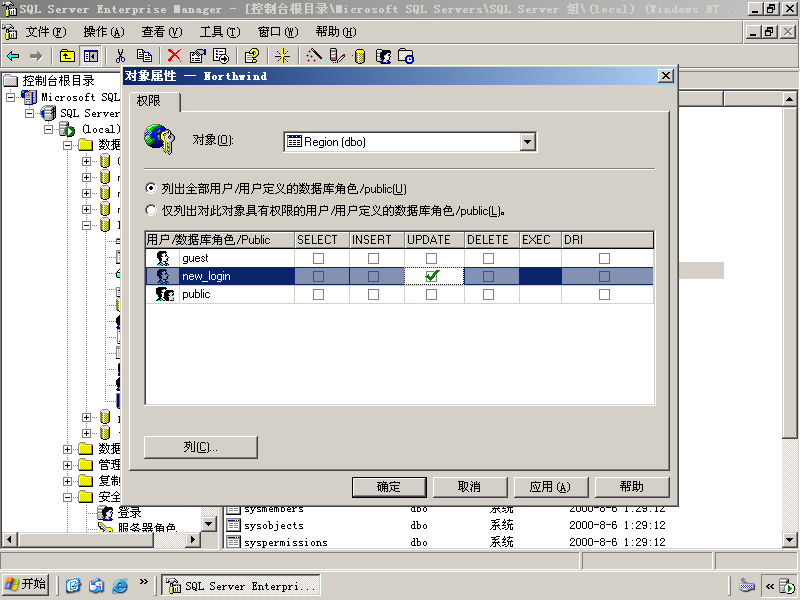Run the wizard wand icon
The height and width of the screenshot is (600, 800).
[314, 56]
